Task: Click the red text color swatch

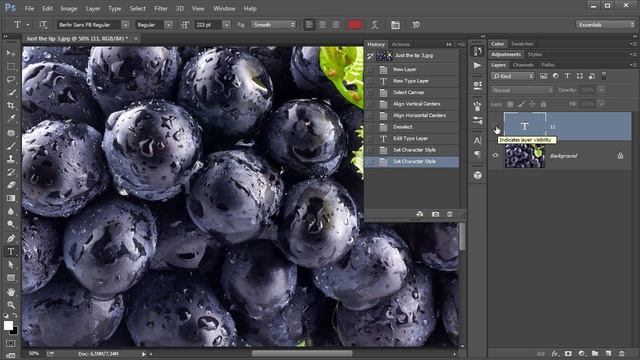Action: point(355,25)
